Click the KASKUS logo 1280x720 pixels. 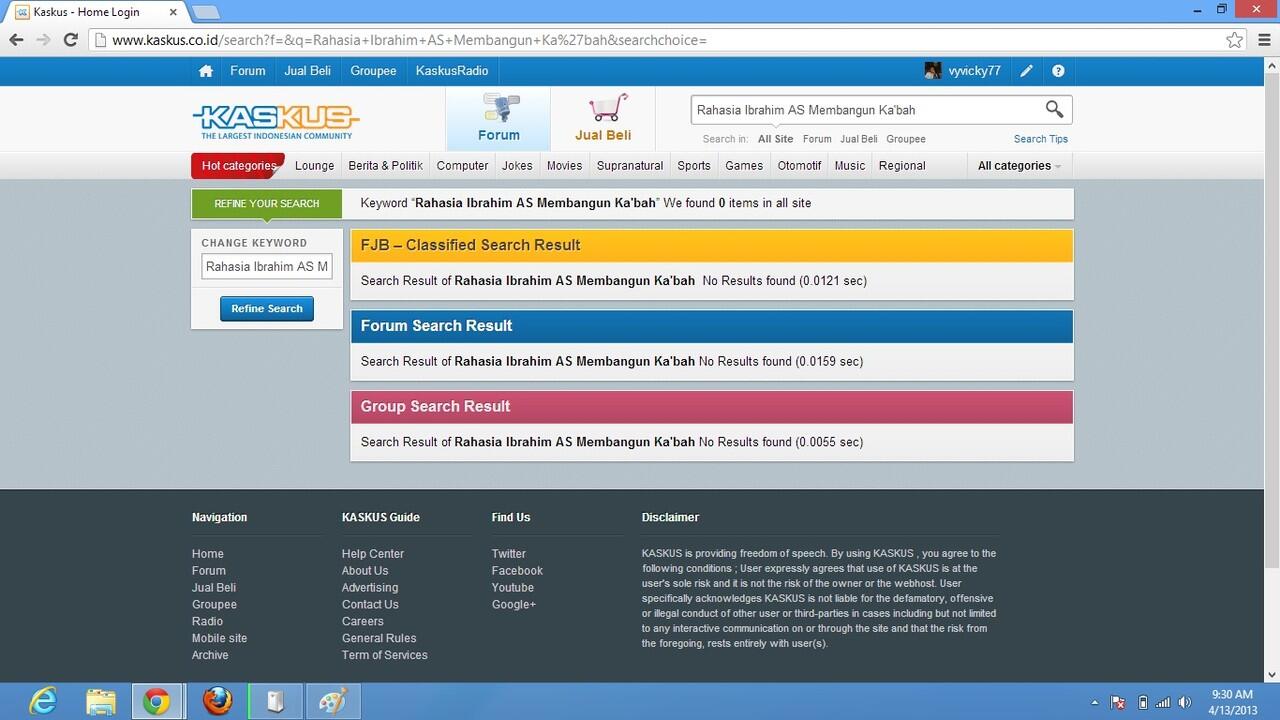(276, 121)
